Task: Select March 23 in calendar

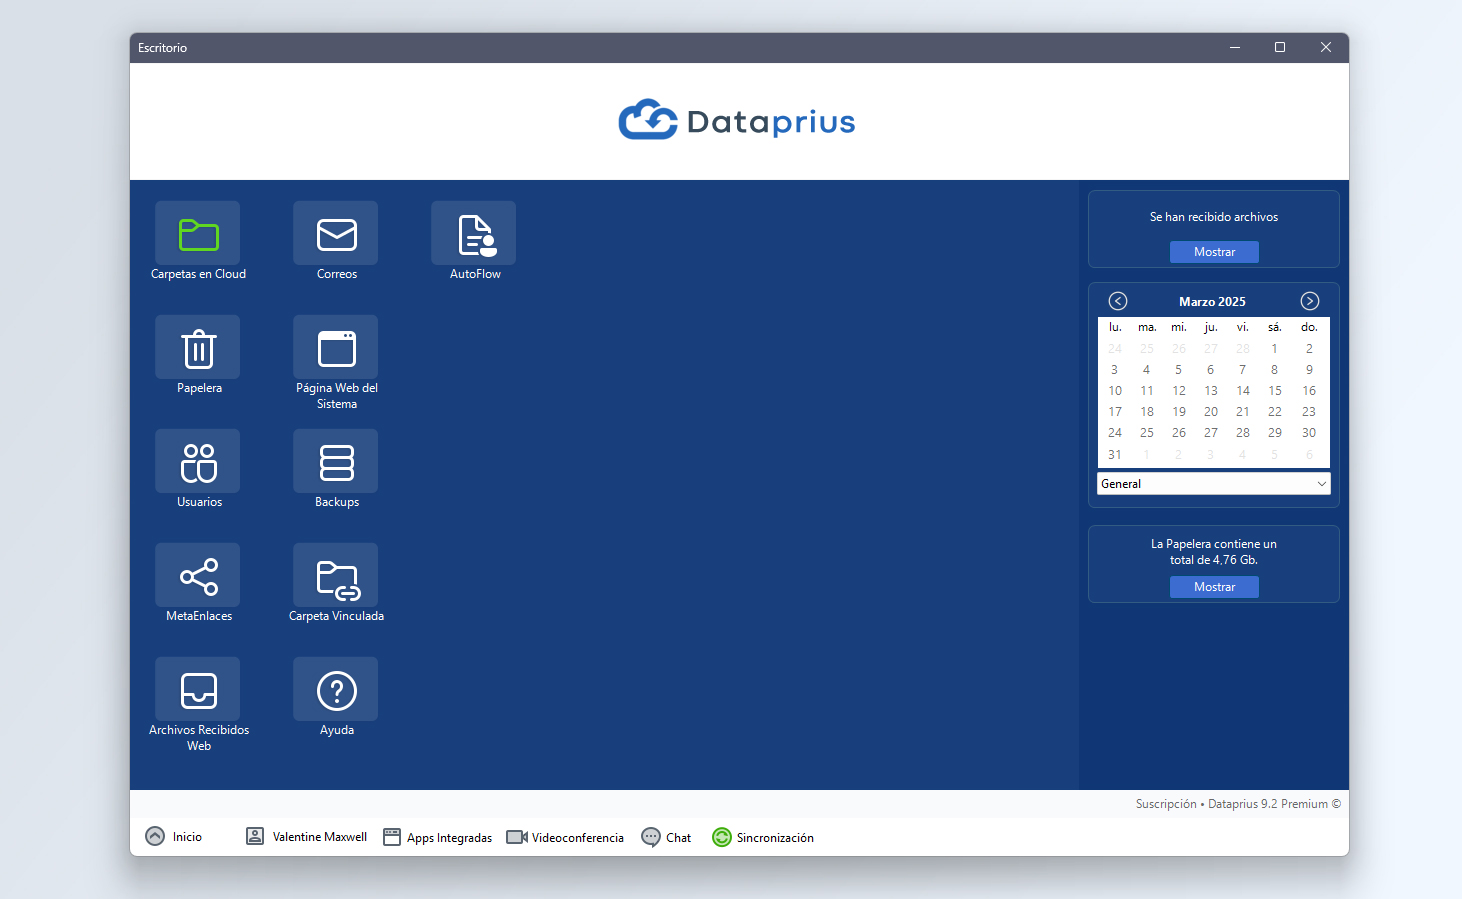Action: click(1309, 412)
